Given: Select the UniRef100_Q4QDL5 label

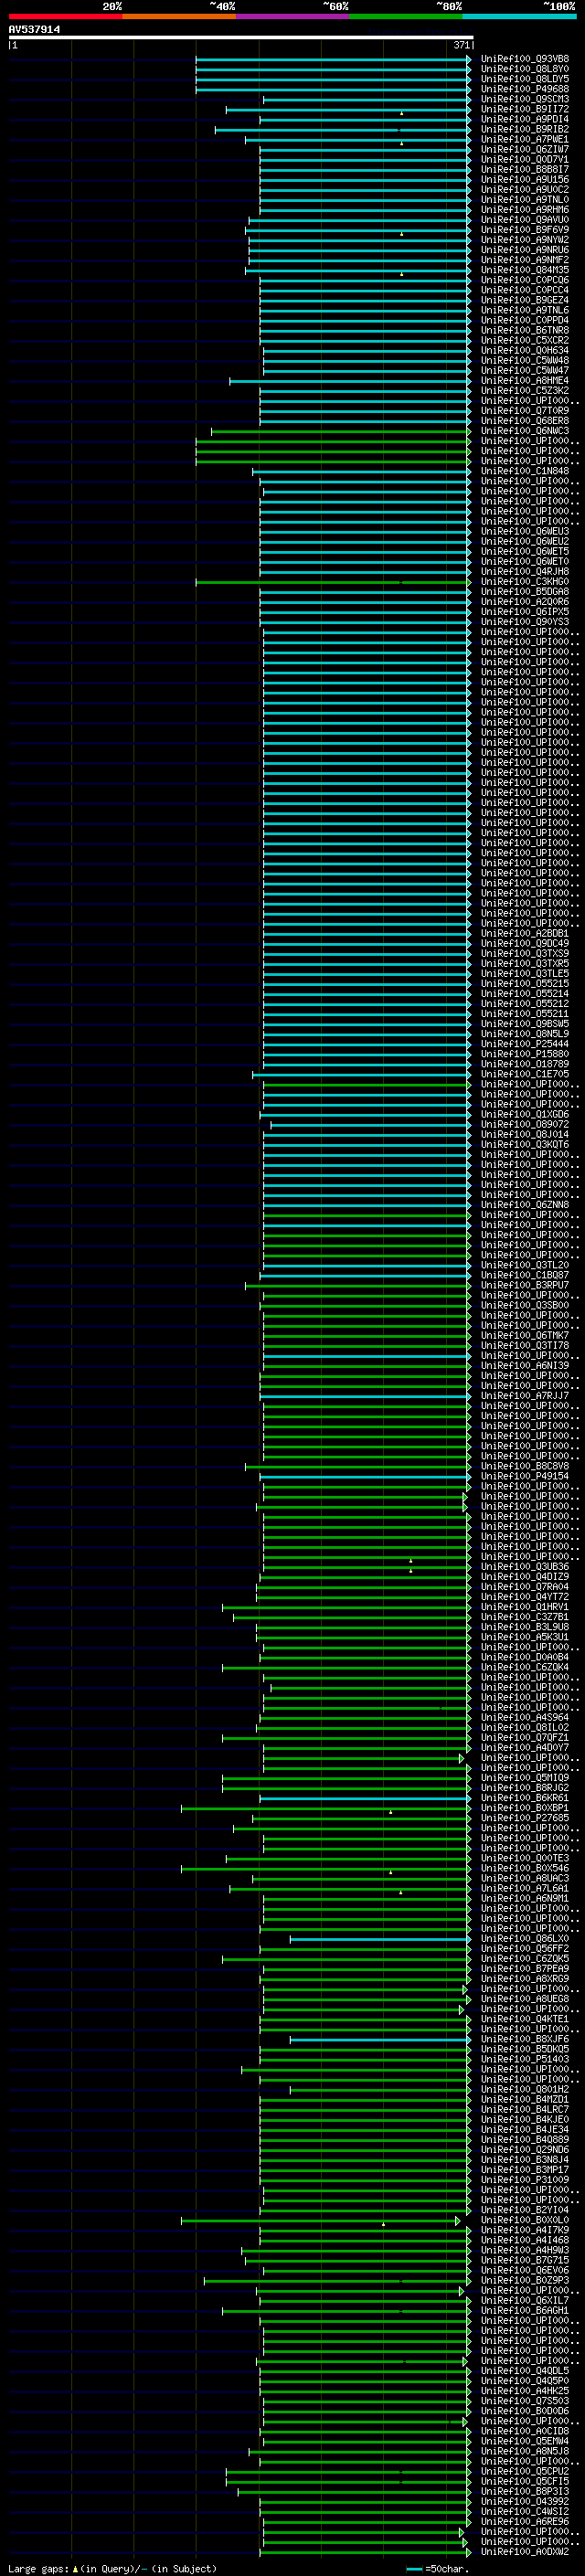Looking at the screenshot, I should click(524, 2370).
